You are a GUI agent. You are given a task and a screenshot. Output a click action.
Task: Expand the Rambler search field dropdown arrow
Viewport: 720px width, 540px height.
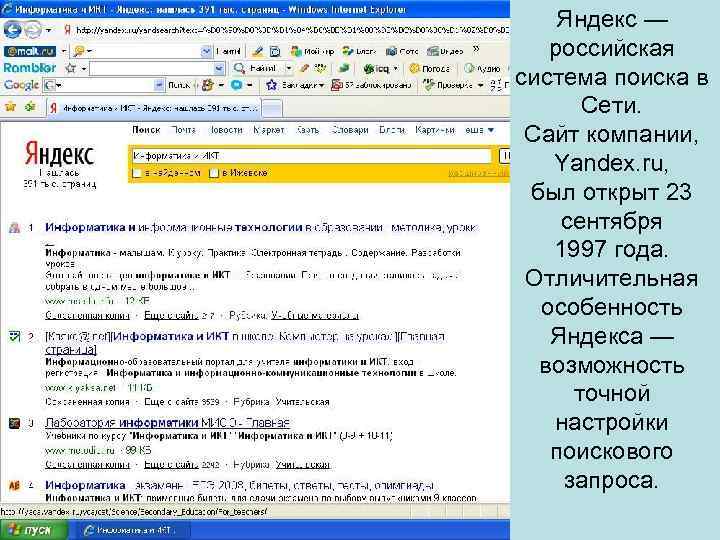(219, 69)
